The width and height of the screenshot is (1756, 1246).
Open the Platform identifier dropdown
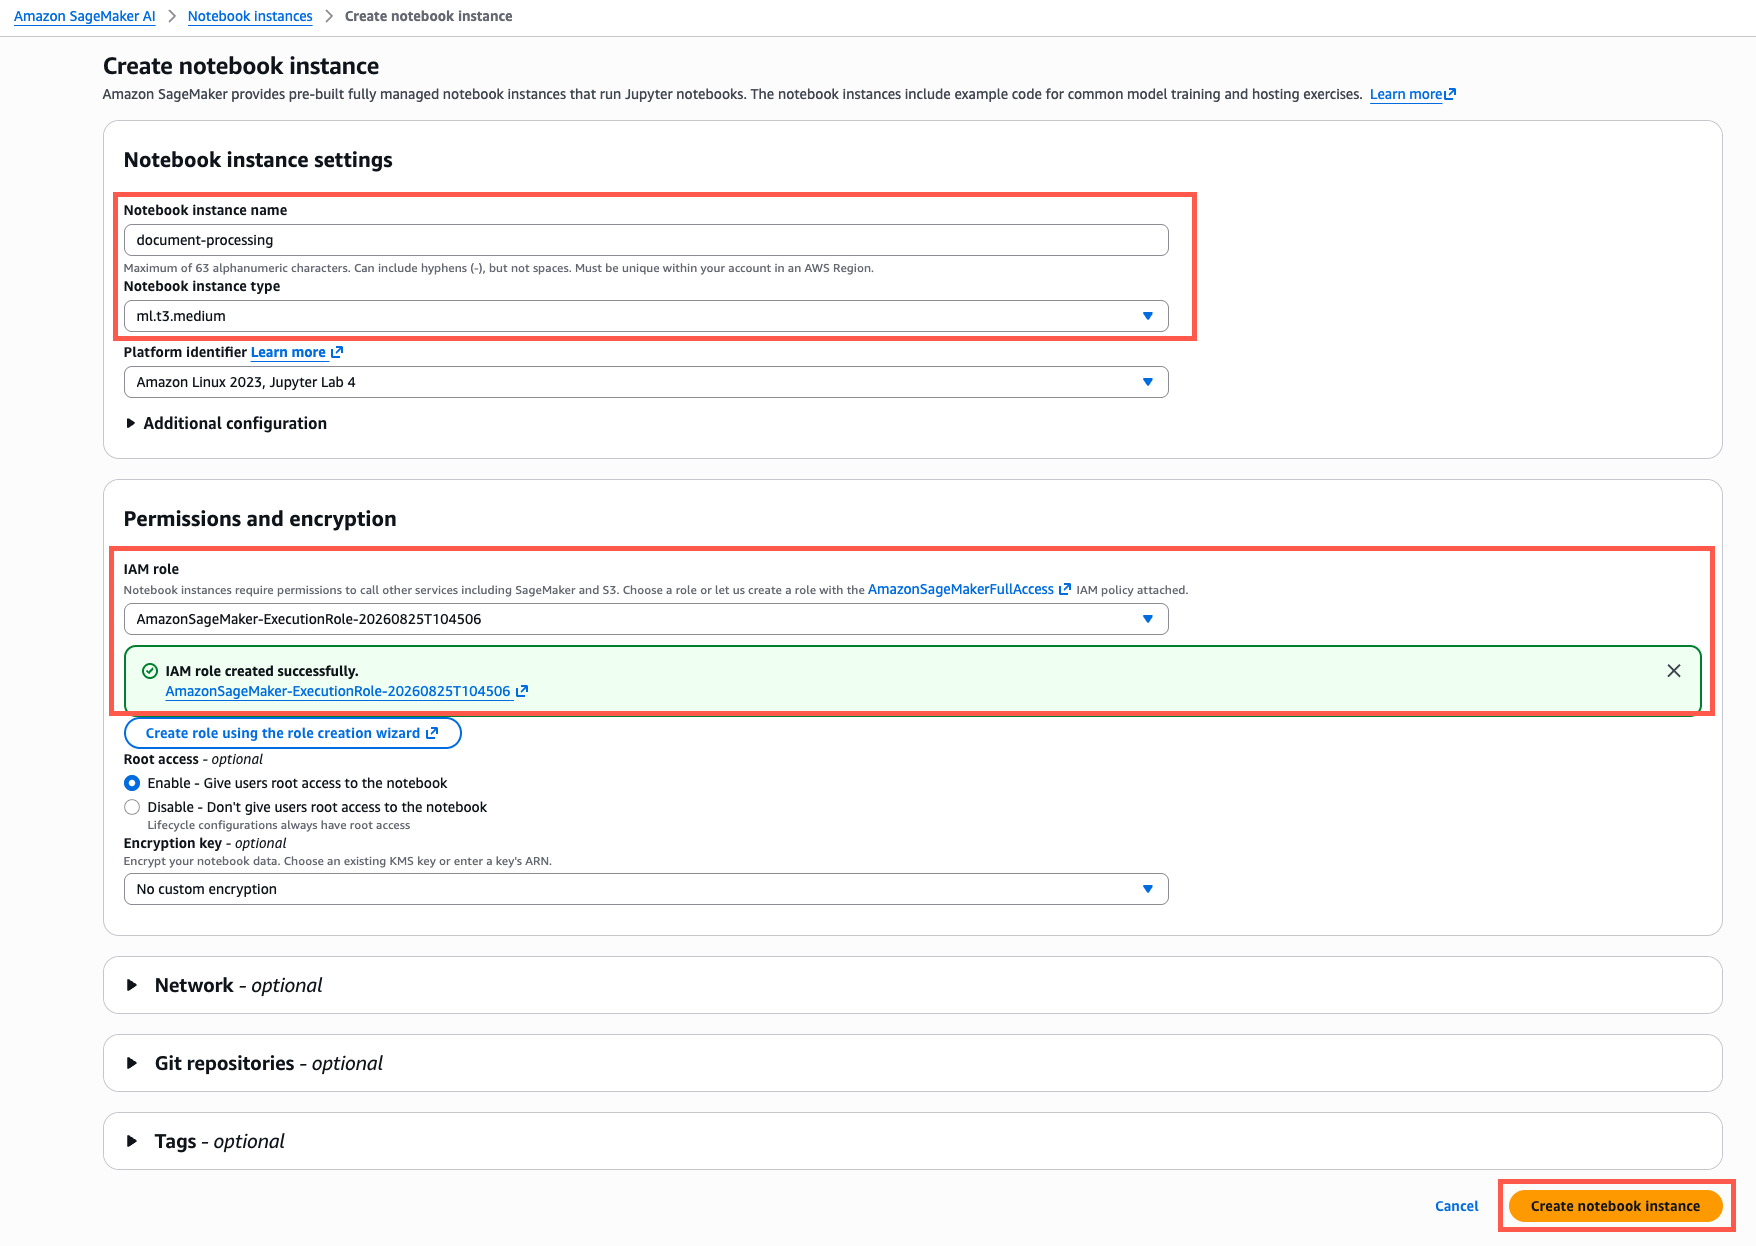click(x=646, y=382)
